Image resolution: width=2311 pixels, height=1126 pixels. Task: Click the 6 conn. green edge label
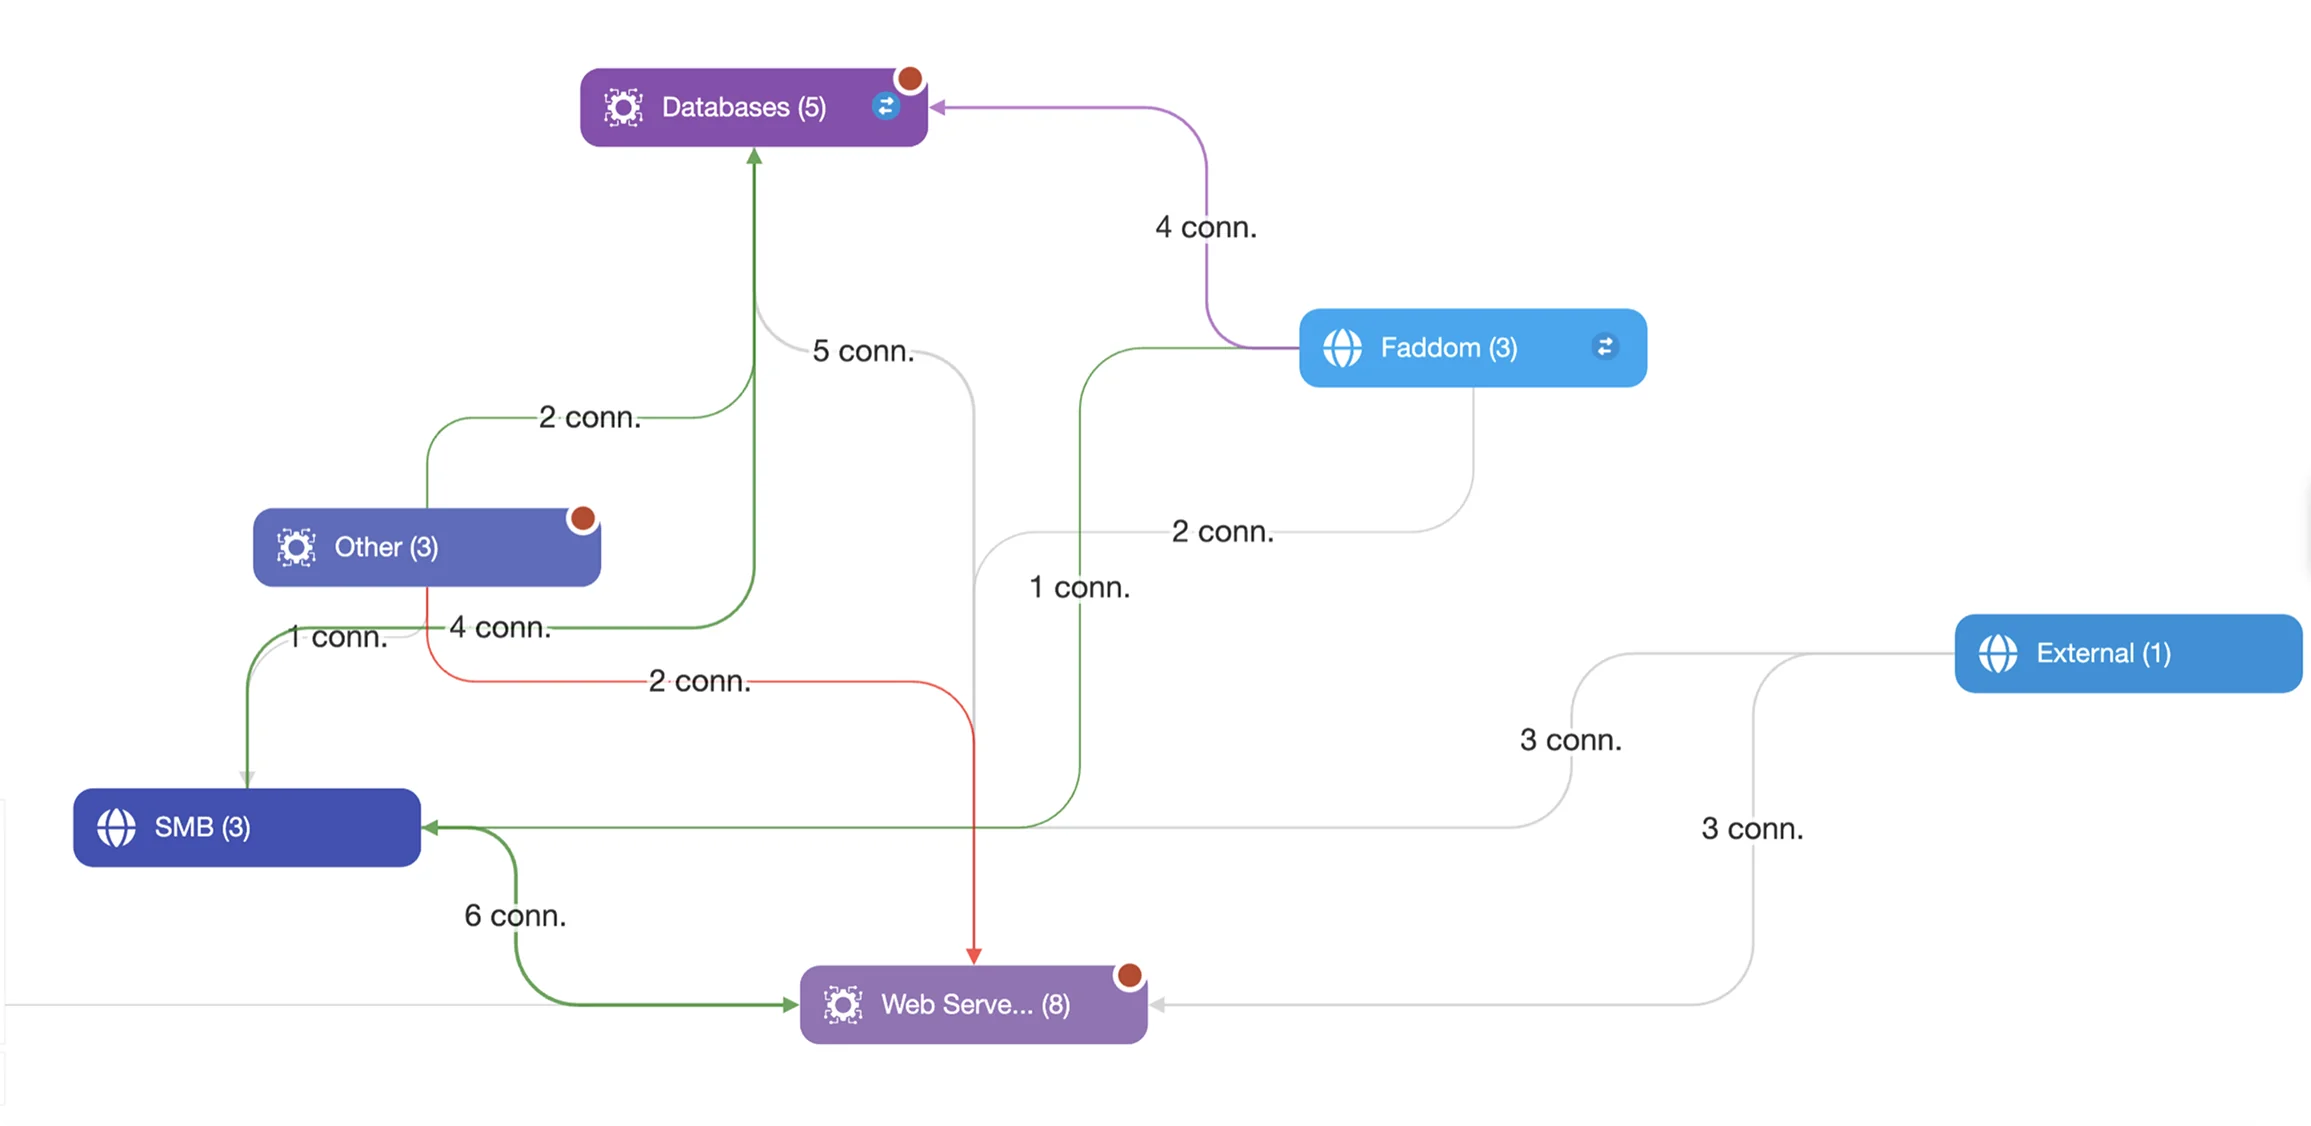pos(514,915)
